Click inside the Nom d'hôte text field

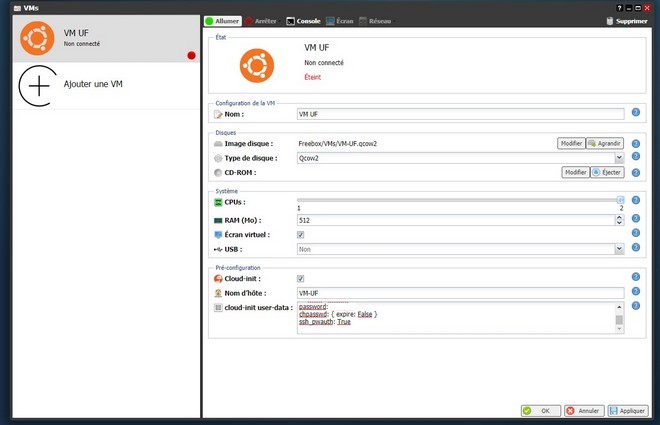tap(460, 293)
